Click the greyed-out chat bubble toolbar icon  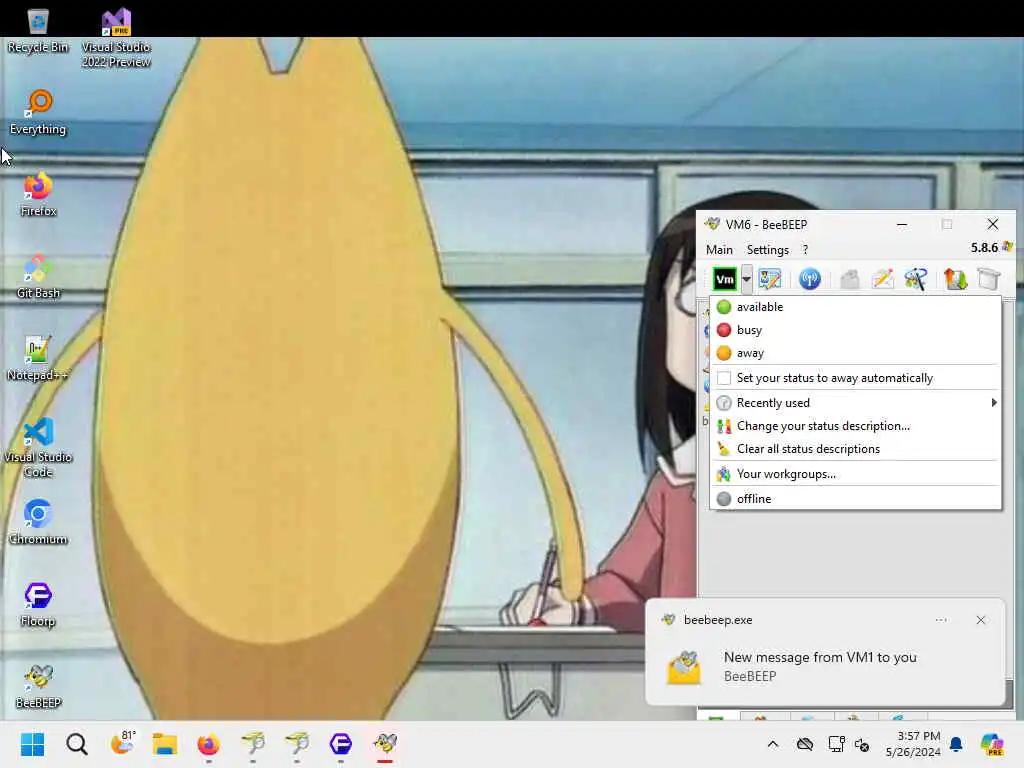click(x=850, y=280)
